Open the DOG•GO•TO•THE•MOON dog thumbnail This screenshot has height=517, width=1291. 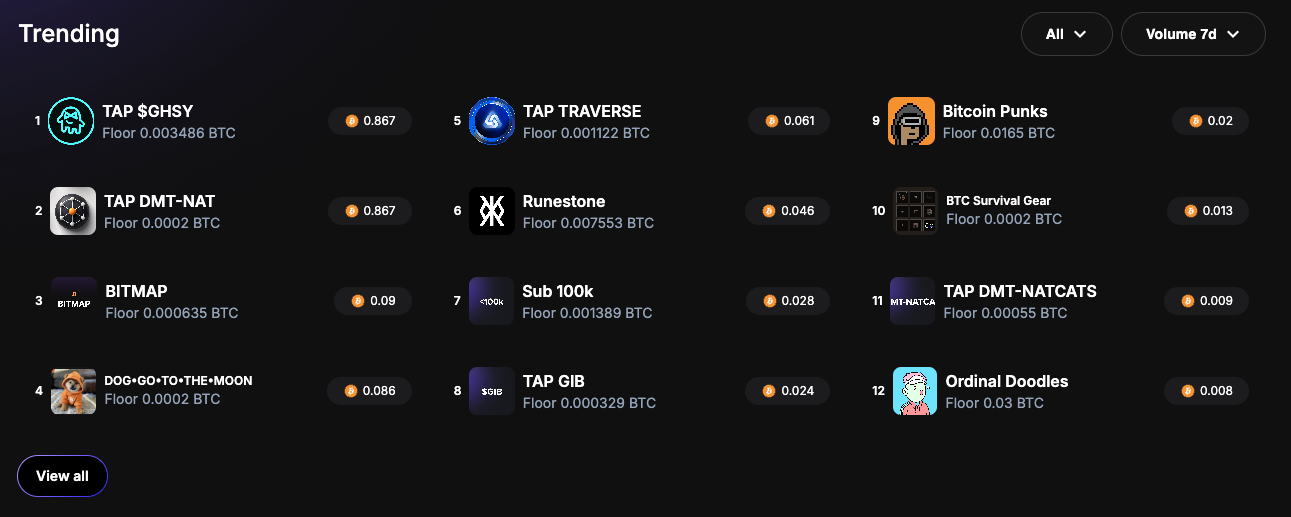(x=74, y=391)
